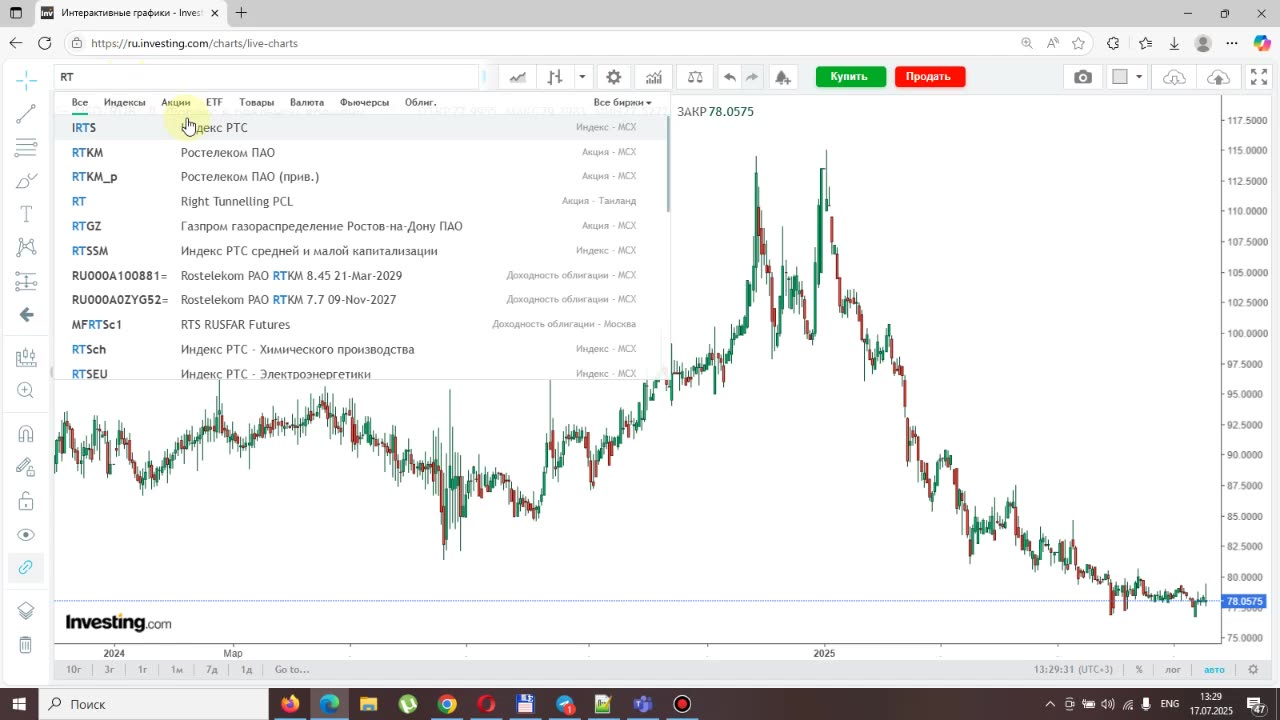The image size is (1280, 720).
Task: Select the Товары filter tab
Action: tap(257, 102)
